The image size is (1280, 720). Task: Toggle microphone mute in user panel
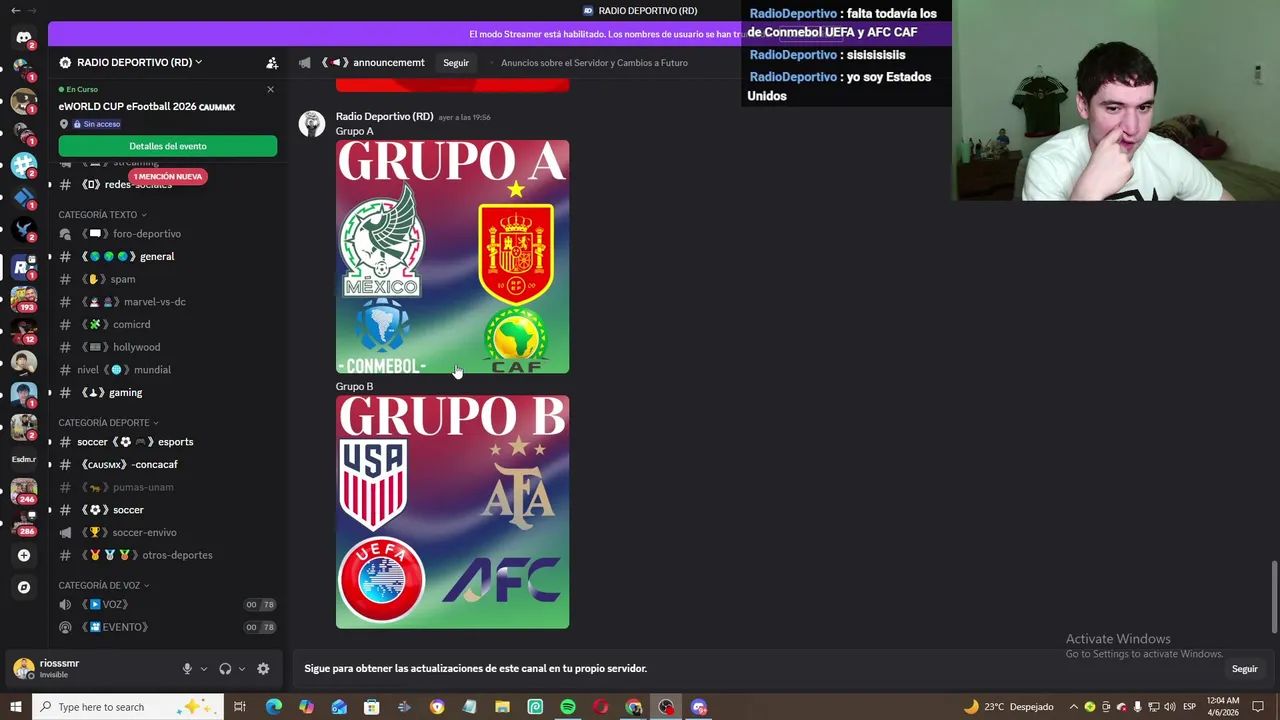coord(187,669)
